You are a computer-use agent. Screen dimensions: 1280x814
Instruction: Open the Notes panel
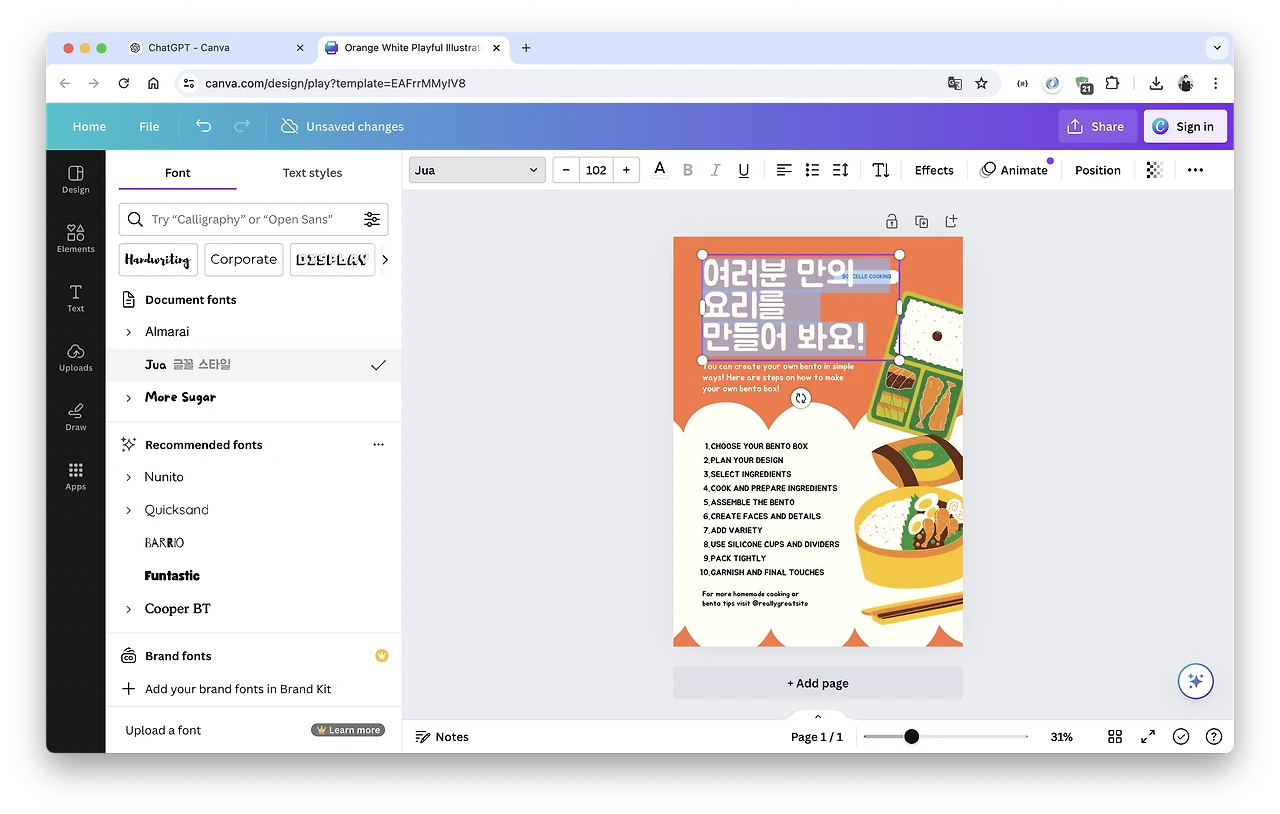click(x=442, y=737)
